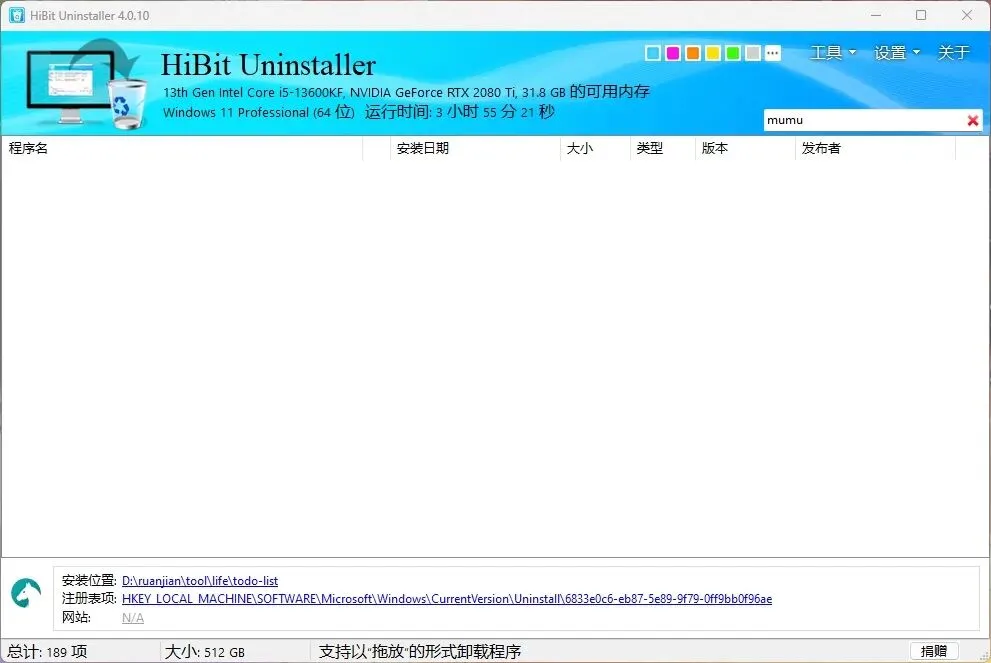Click the 总计: 189 项 status text
This screenshot has height=663, width=991.
pyautogui.click(x=47, y=652)
